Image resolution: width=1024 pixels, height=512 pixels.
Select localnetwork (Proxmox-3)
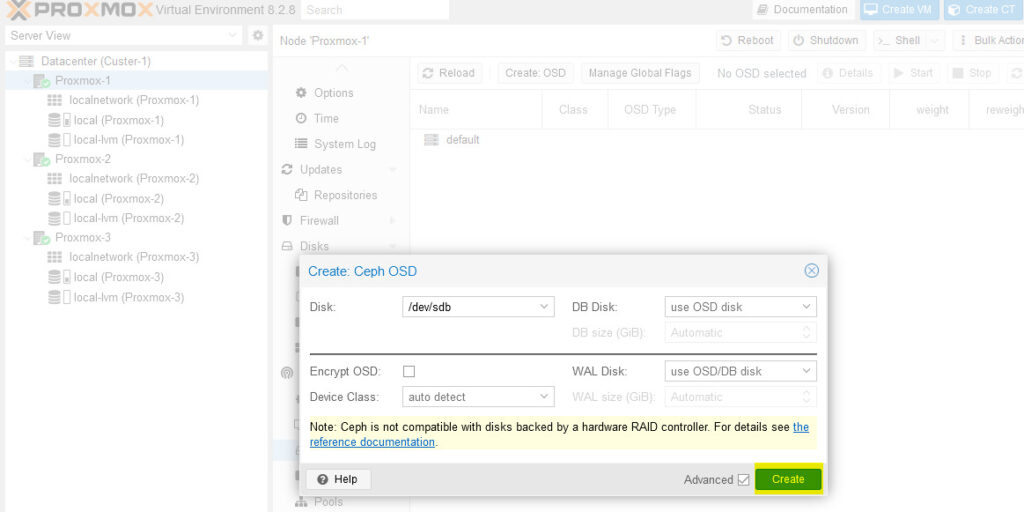click(x=134, y=257)
